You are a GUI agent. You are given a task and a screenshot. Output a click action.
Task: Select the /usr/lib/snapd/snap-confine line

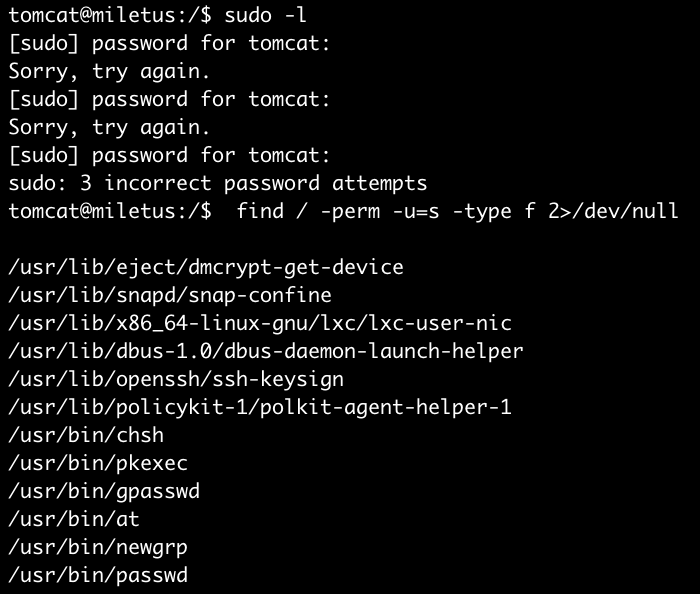coord(169,295)
